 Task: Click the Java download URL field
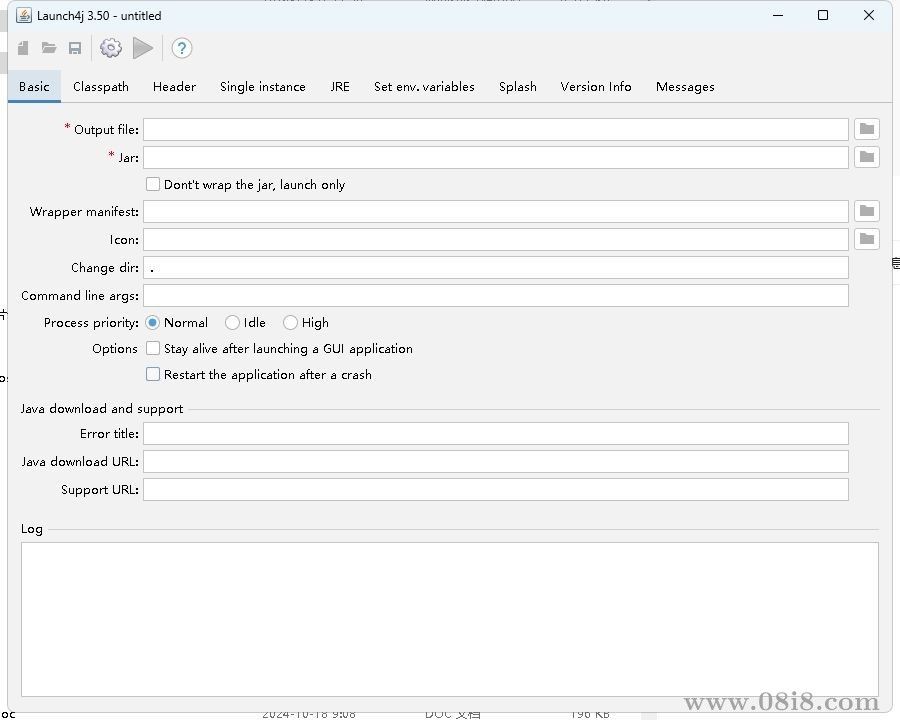pyautogui.click(x=496, y=462)
